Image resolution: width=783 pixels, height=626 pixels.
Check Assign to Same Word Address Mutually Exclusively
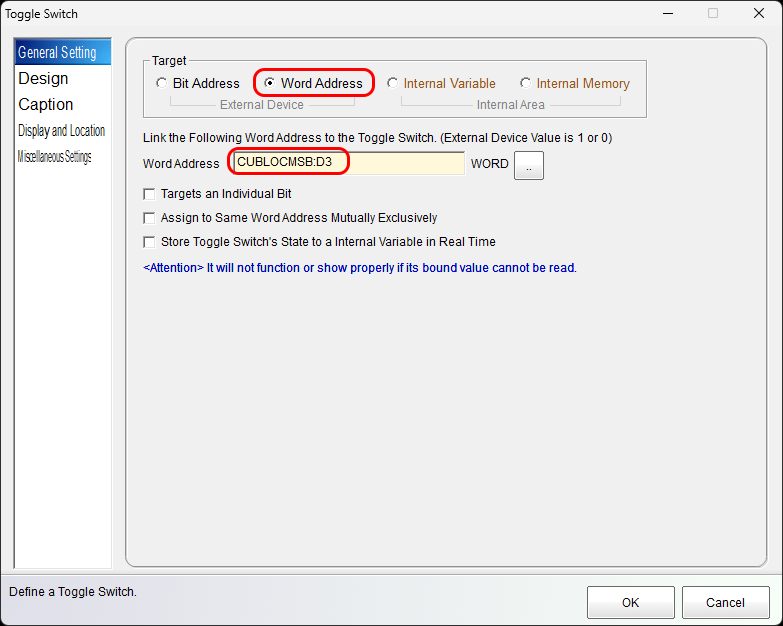pyautogui.click(x=150, y=218)
